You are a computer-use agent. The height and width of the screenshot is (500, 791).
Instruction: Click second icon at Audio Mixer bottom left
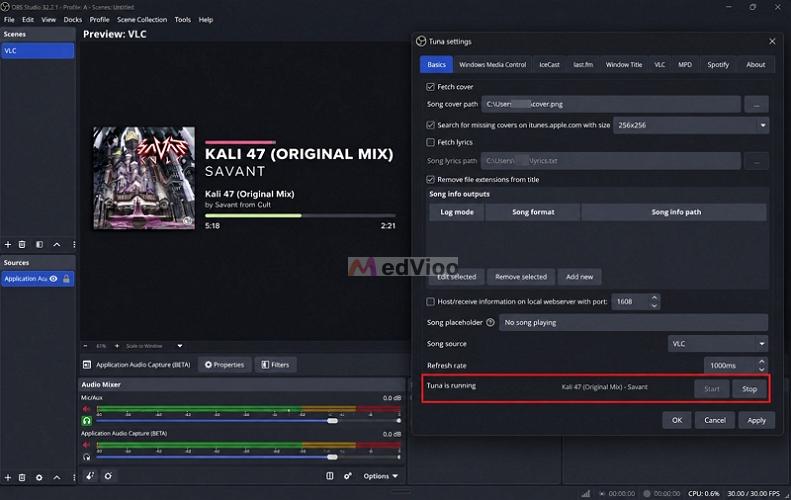point(108,476)
